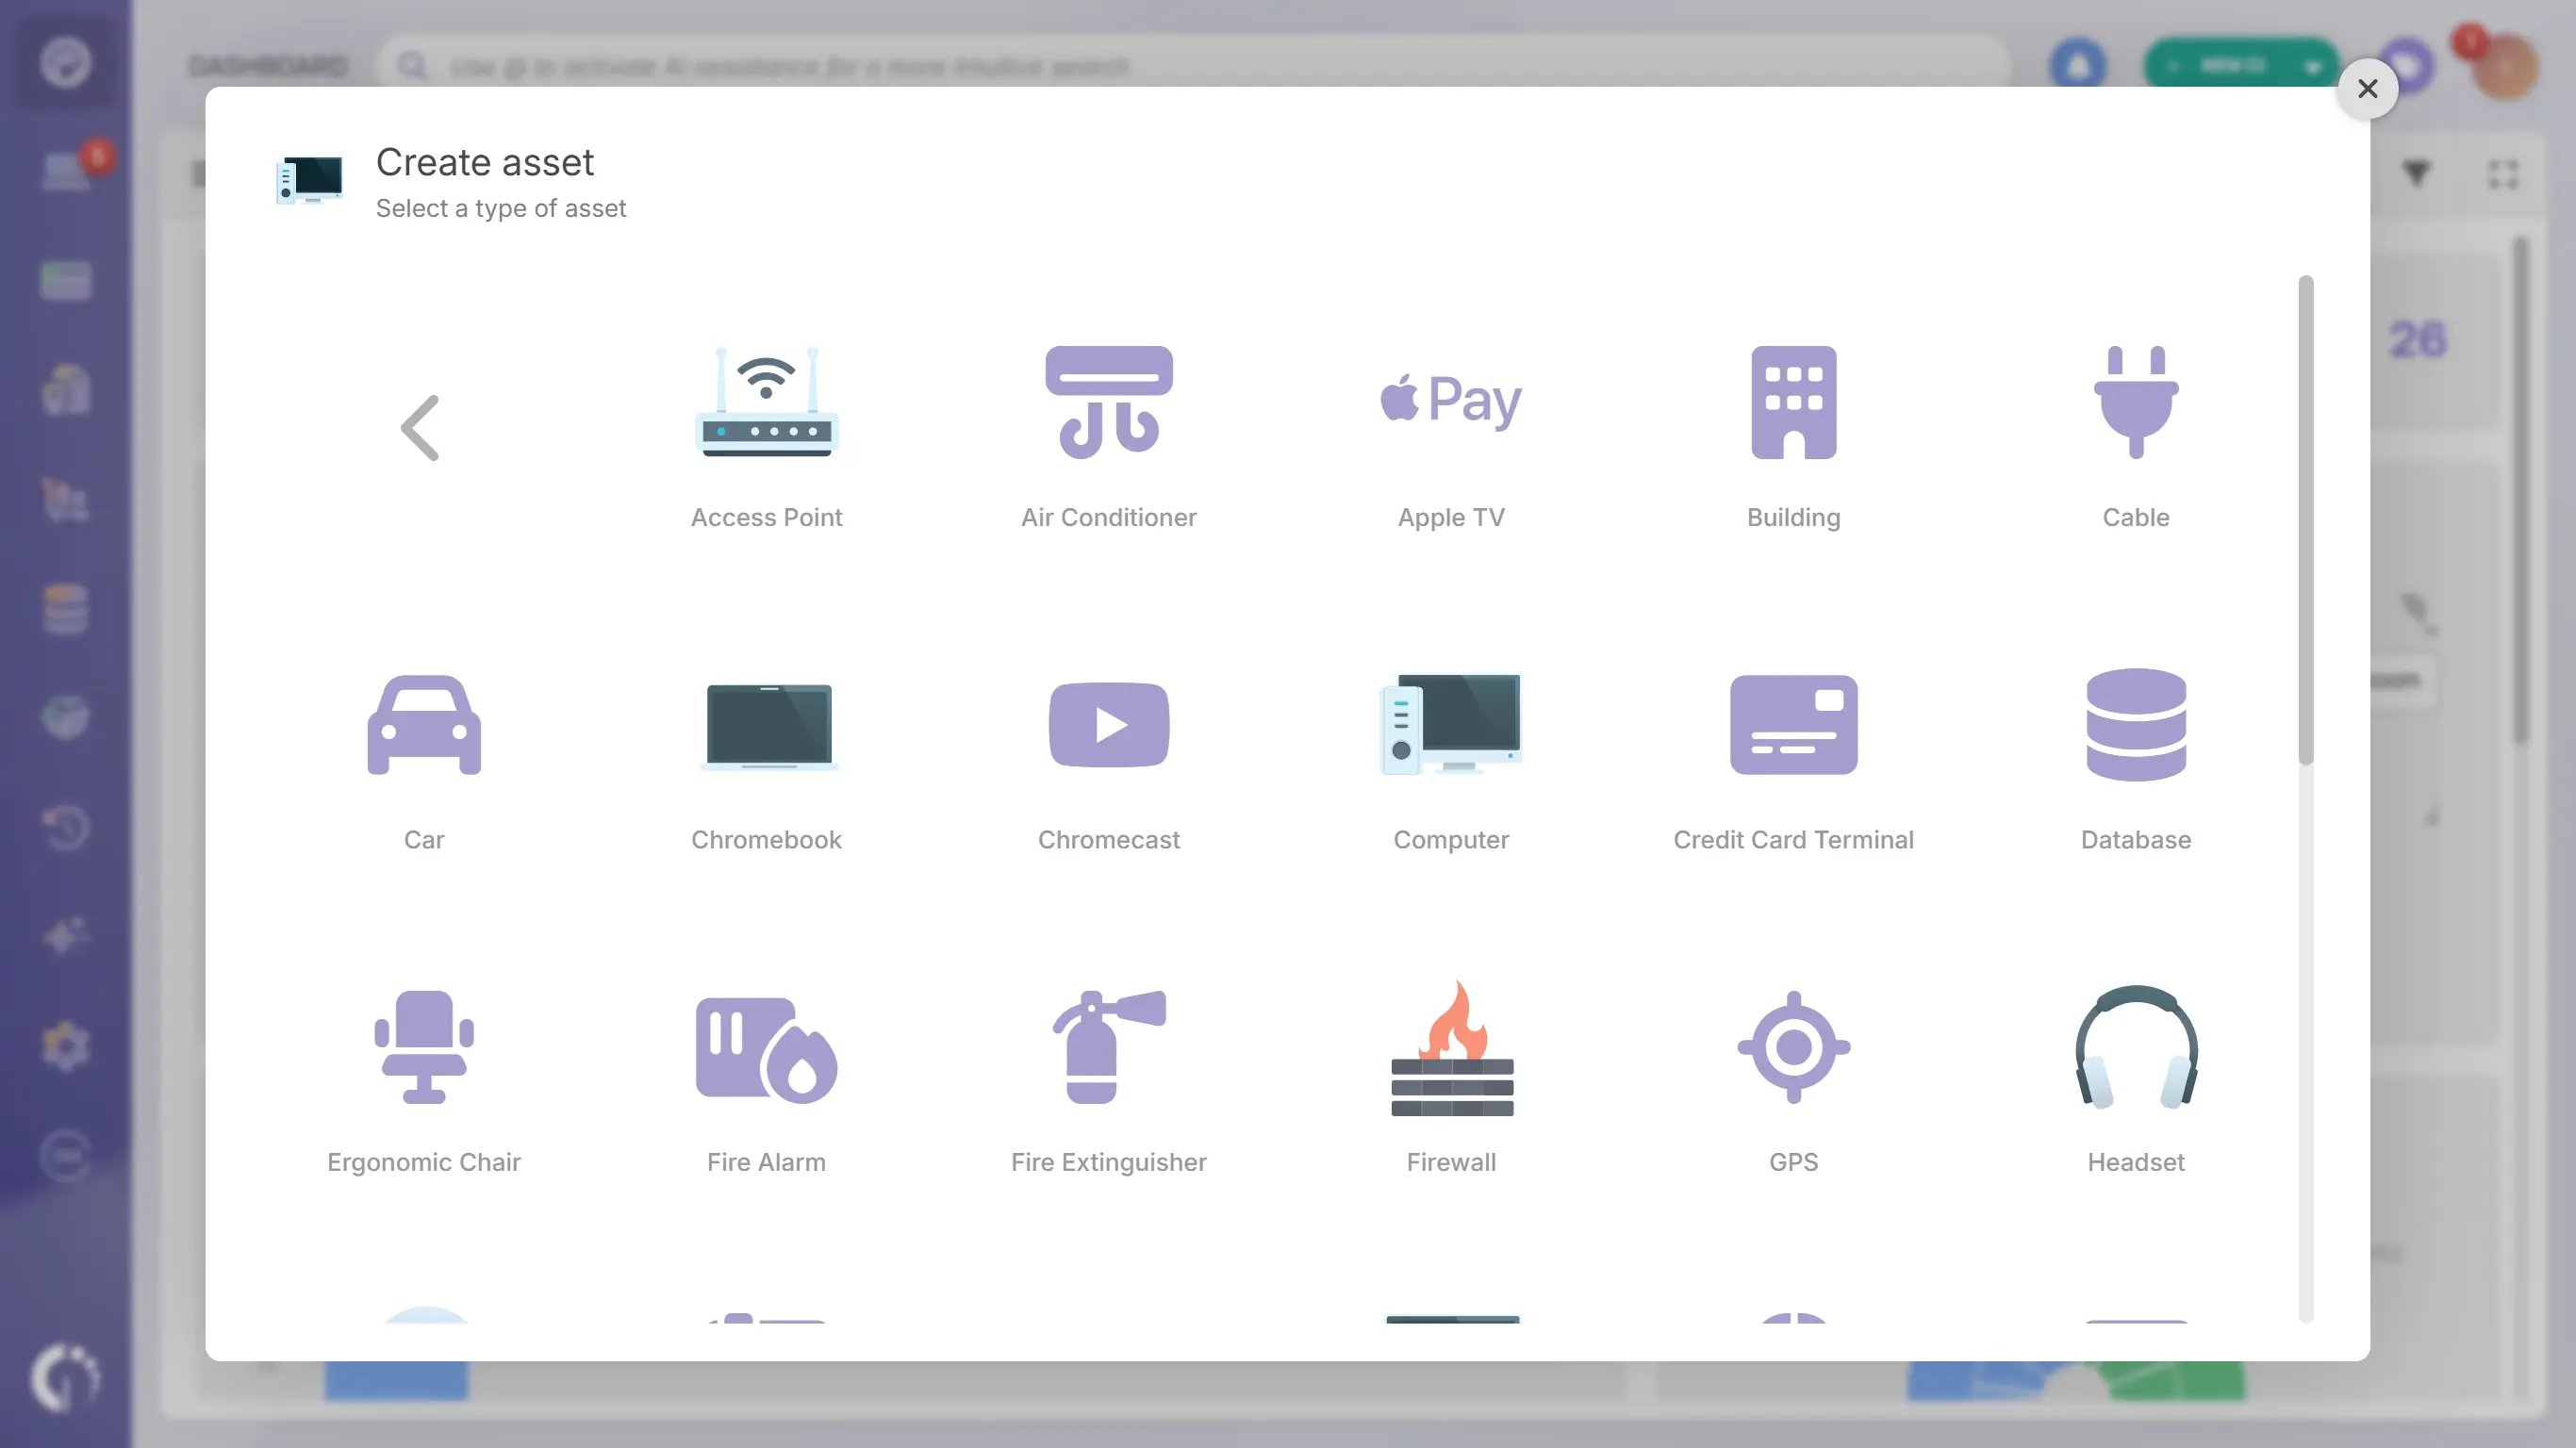
Task: Open the sidebar item with red badge
Action: pos(70,170)
